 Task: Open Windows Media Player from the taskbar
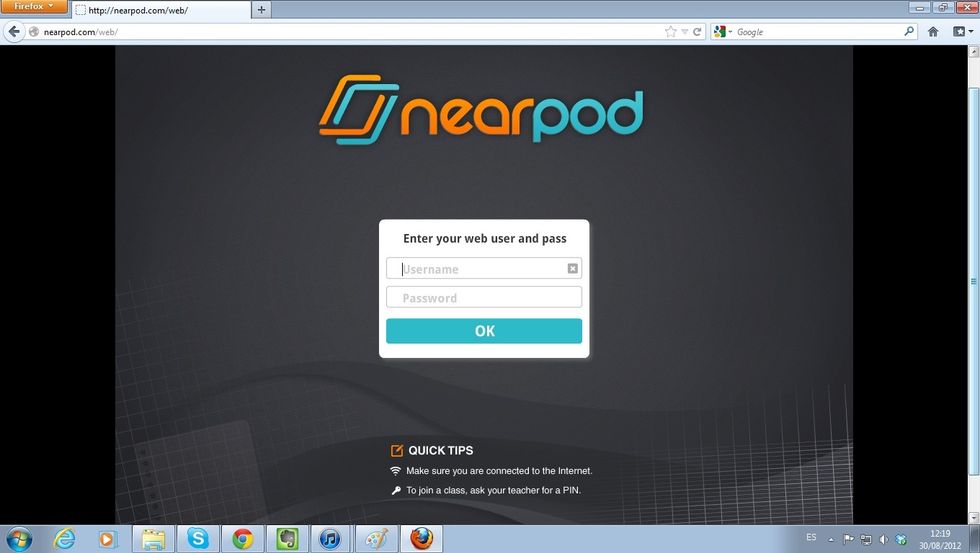pyautogui.click(x=108, y=539)
